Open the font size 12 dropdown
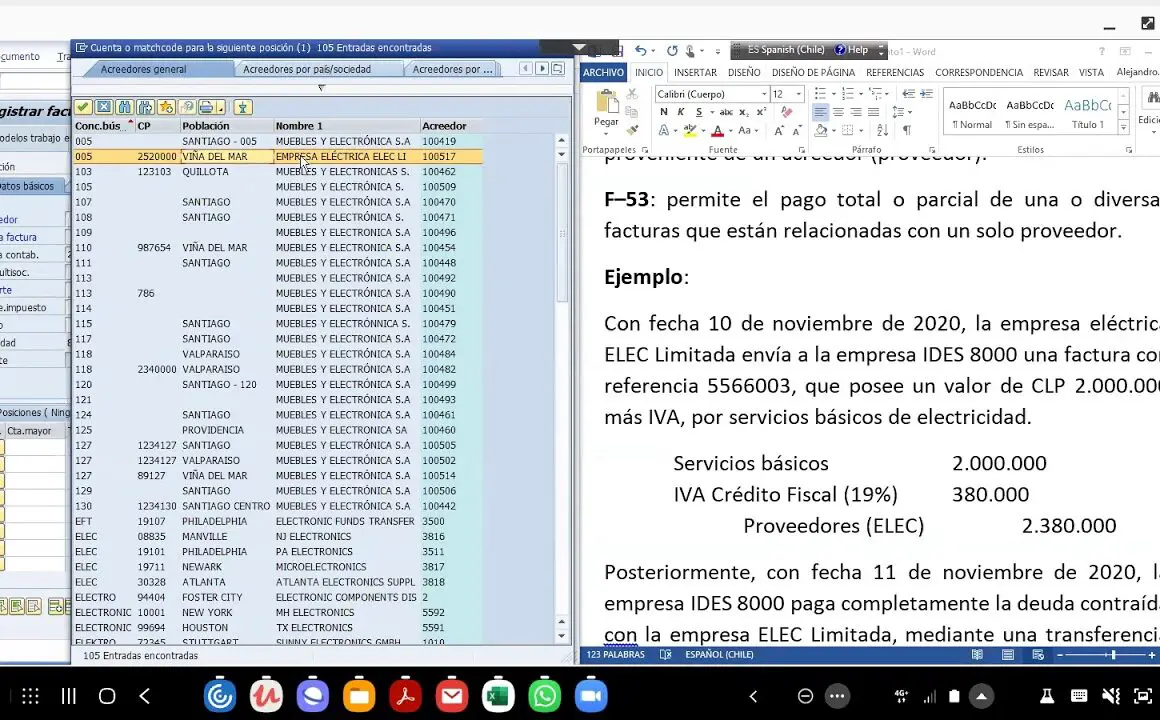1160x720 pixels. pyautogui.click(x=798, y=94)
